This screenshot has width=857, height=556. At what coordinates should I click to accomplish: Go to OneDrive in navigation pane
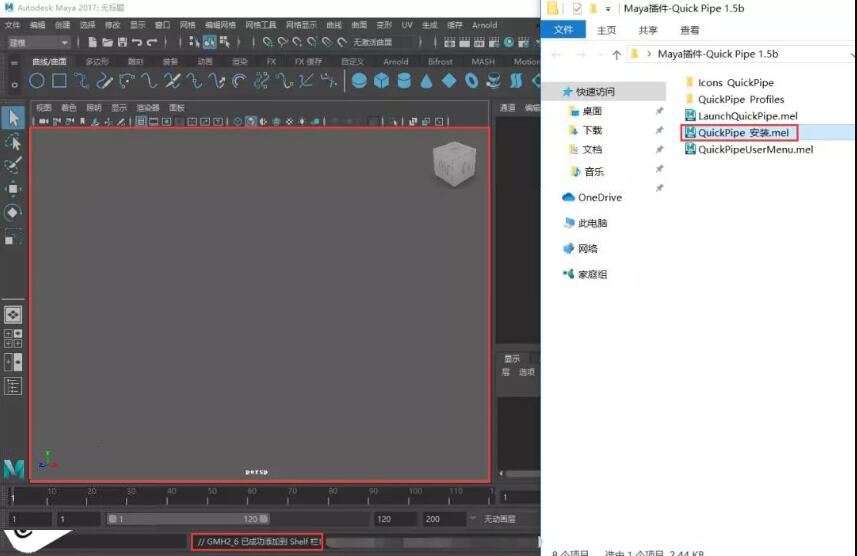[x=592, y=197]
